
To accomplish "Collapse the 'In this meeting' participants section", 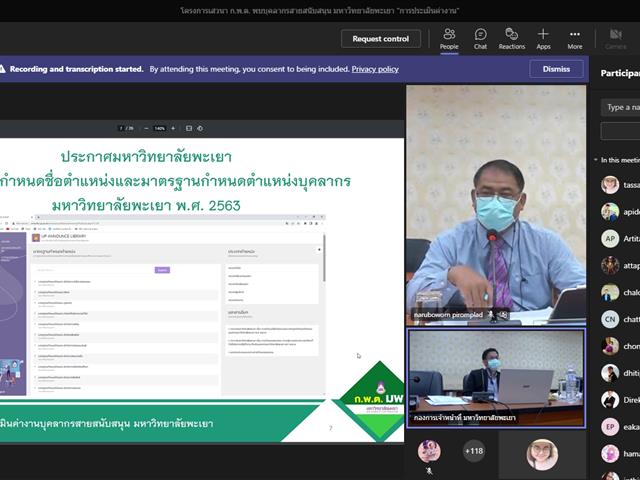I will point(596,160).
